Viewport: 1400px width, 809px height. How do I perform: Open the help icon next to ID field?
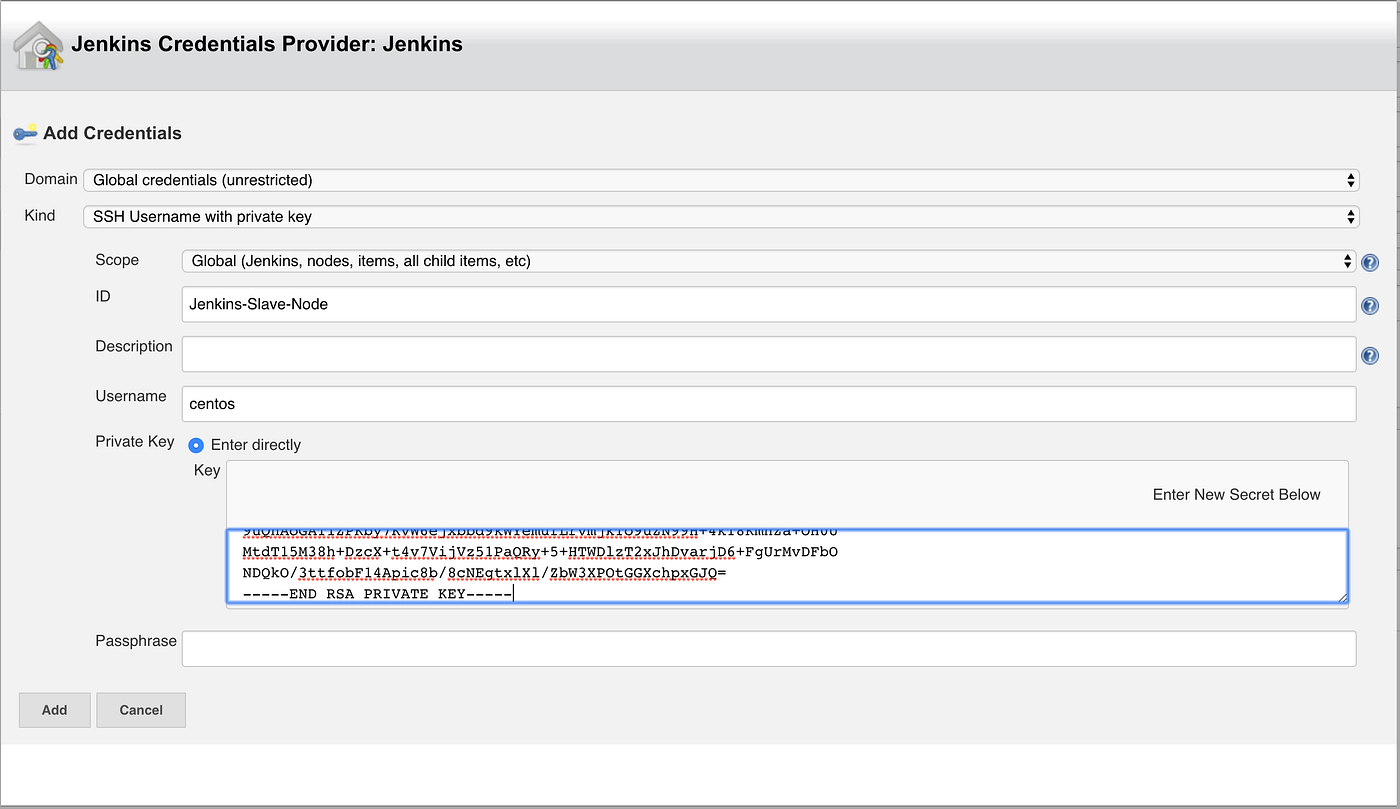[1369, 305]
